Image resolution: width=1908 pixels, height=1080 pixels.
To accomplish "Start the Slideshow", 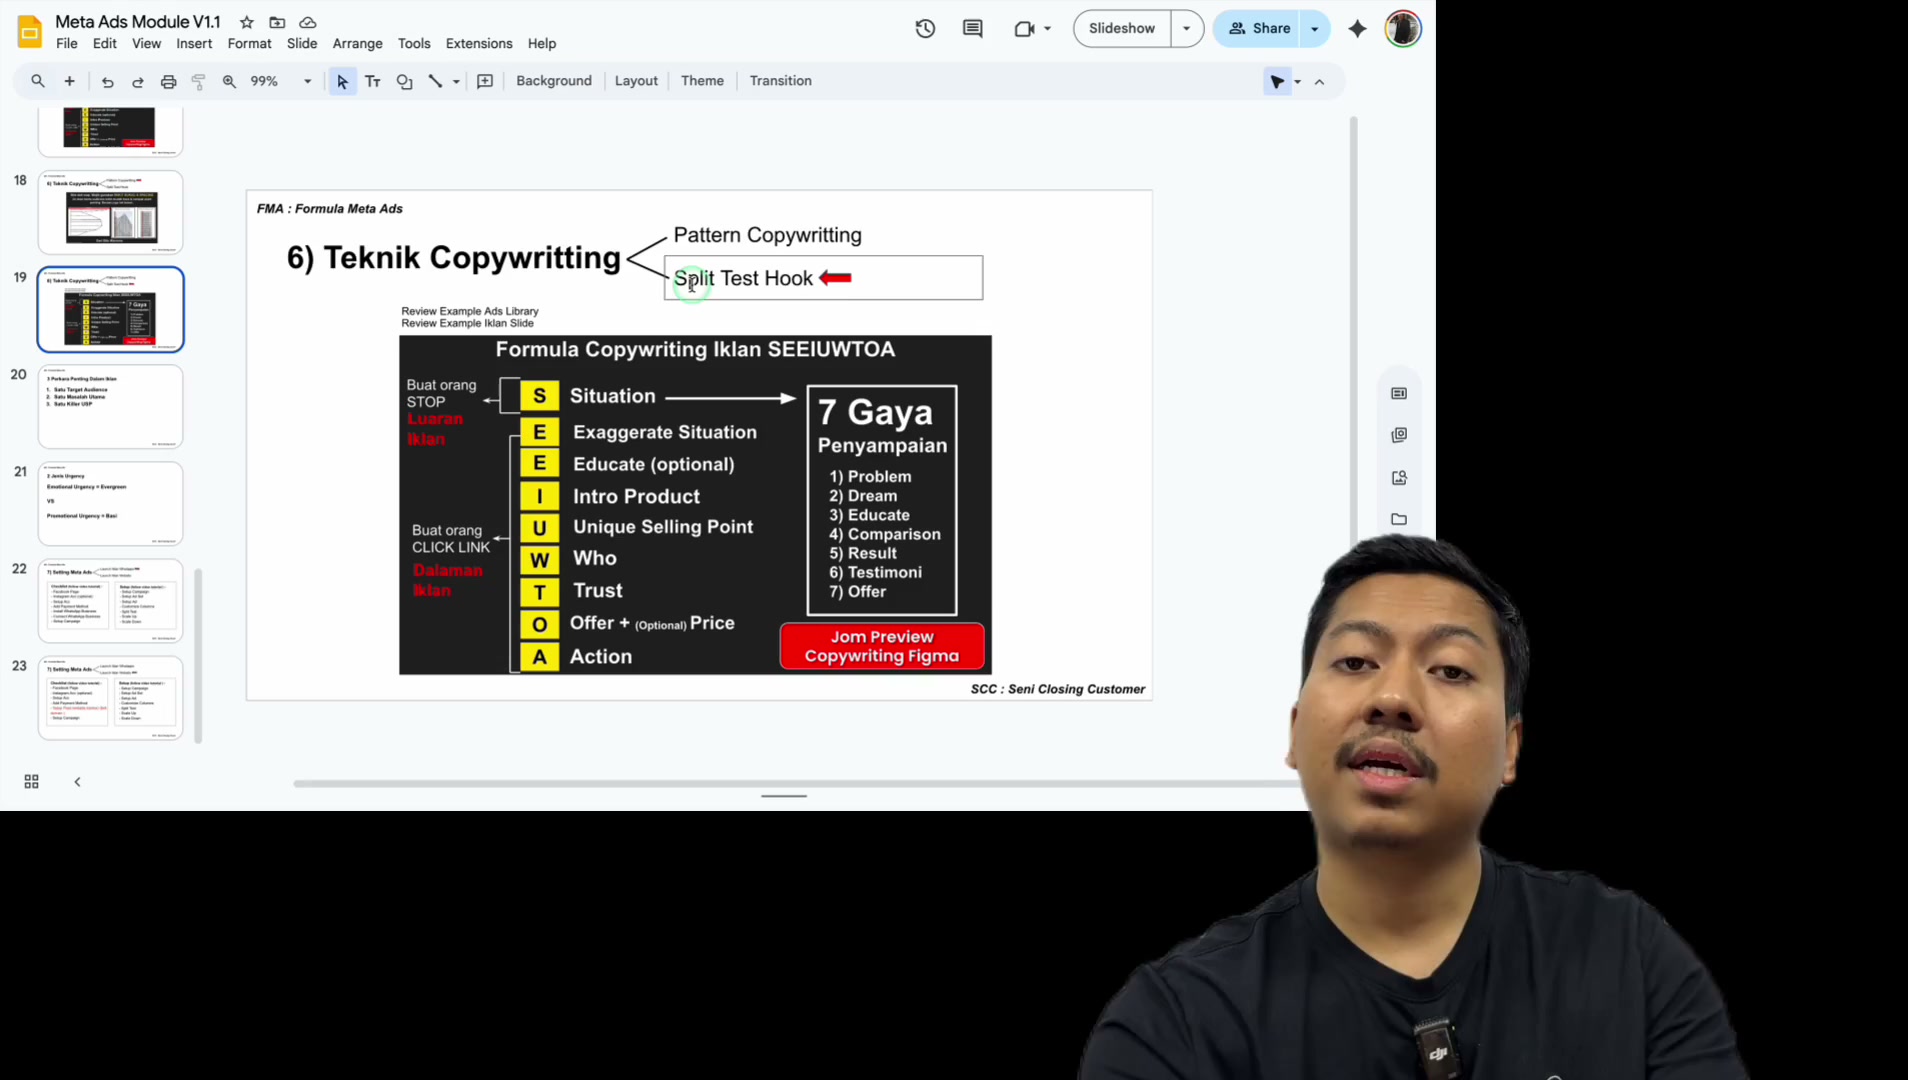I will 1122,28.
